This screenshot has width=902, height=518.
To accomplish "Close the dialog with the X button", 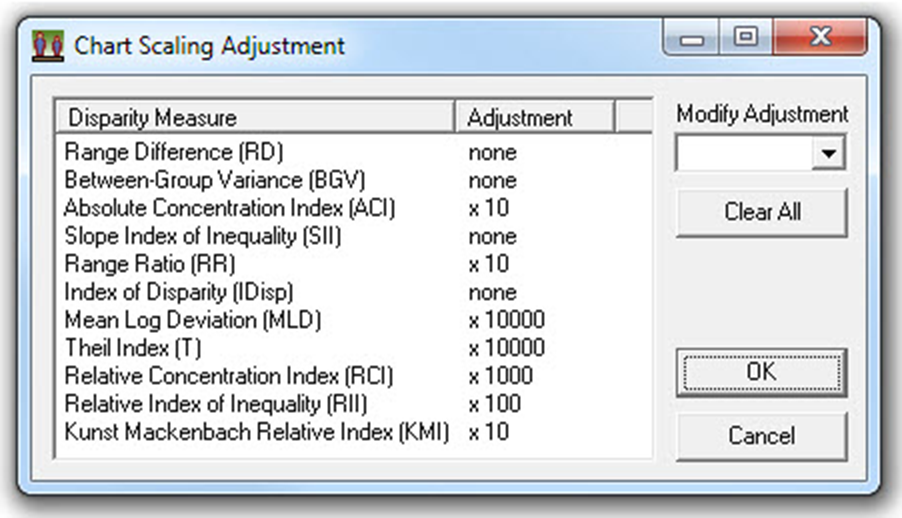I will 819,39.
